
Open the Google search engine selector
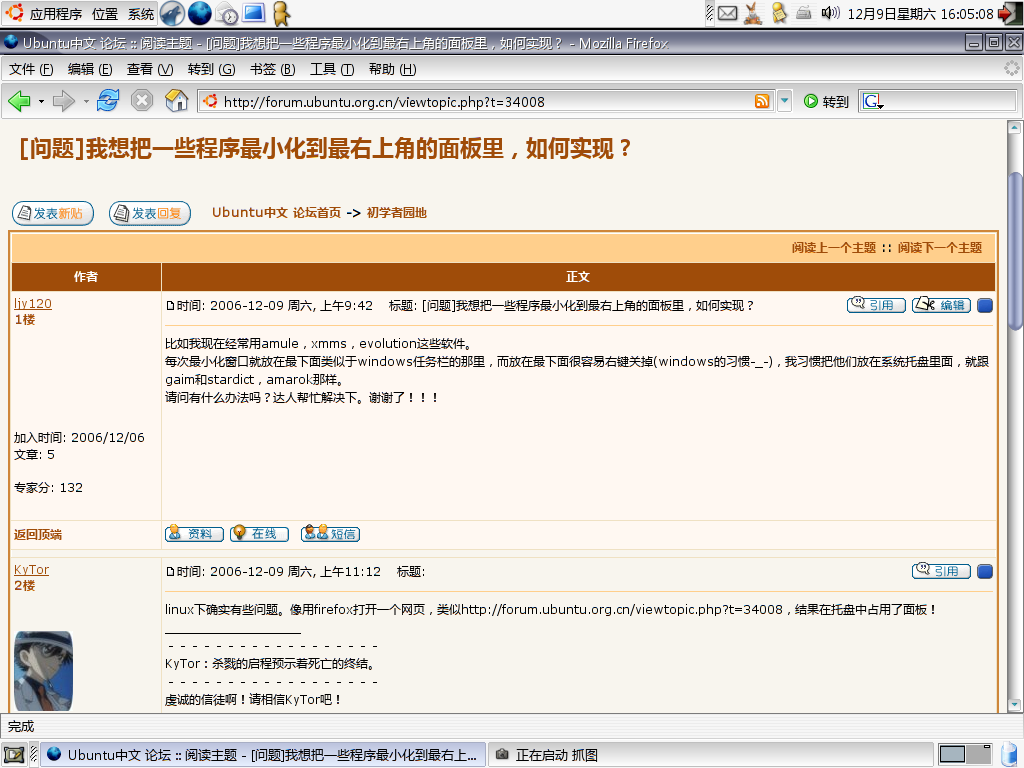pyautogui.click(x=872, y=101)
